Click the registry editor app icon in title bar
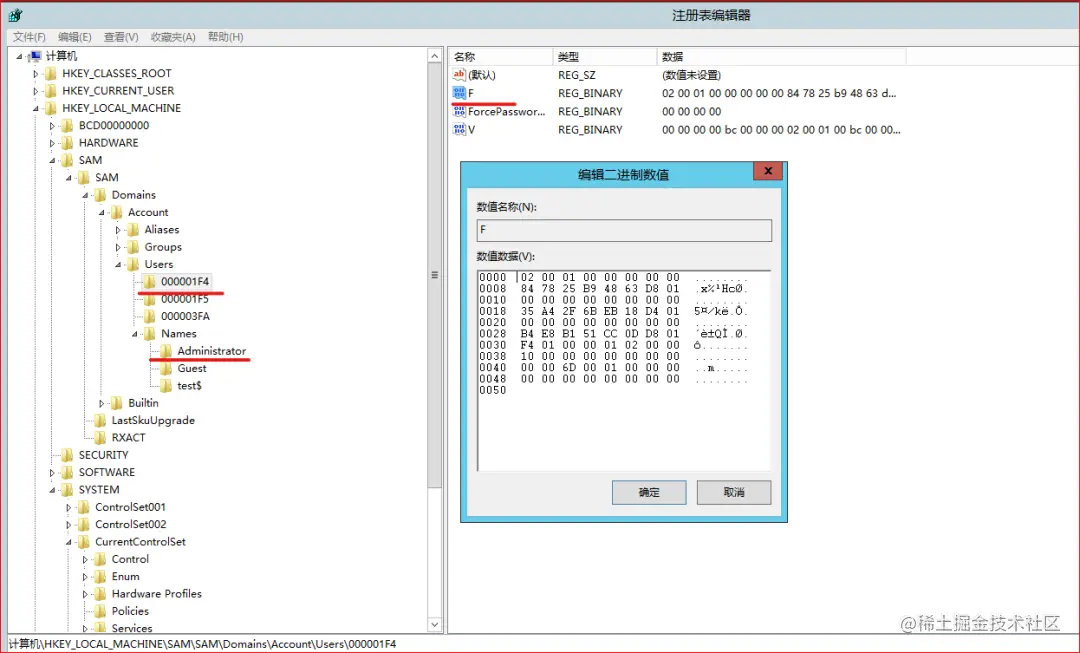Screen dimensions: 1080x653 click(16, 15)
